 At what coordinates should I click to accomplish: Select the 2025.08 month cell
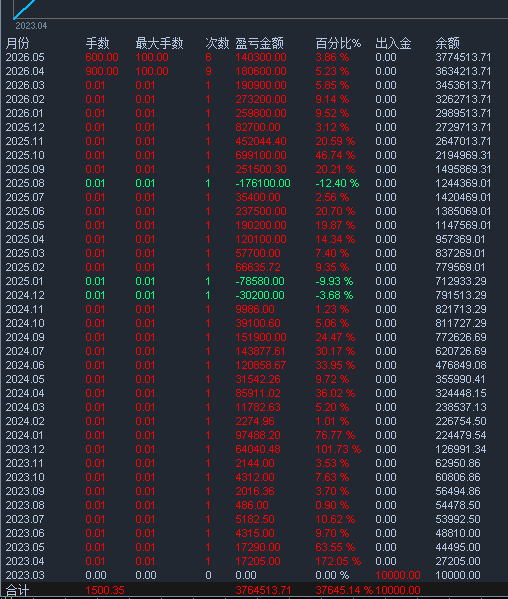(x=25, y=183)
